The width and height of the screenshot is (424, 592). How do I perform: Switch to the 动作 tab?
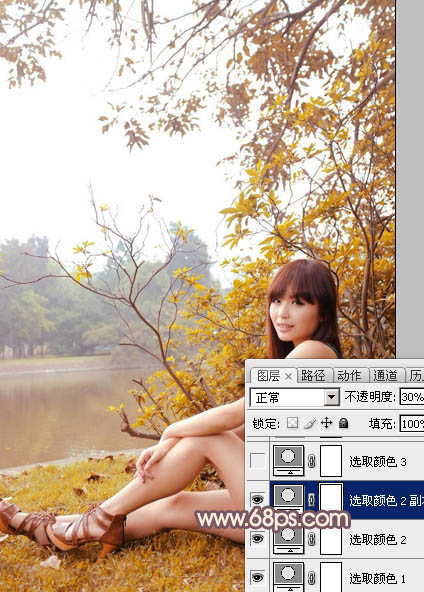coord(350,376)
